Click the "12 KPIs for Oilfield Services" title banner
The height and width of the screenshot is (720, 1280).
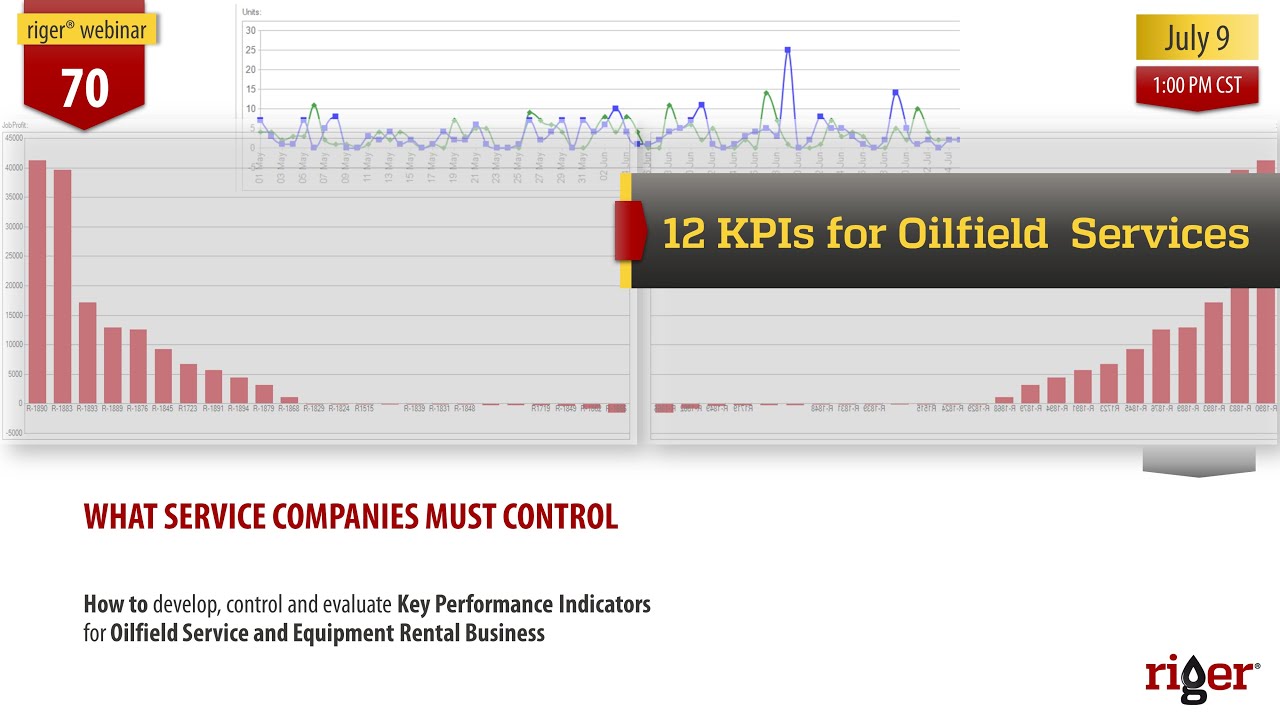(955, 232)
